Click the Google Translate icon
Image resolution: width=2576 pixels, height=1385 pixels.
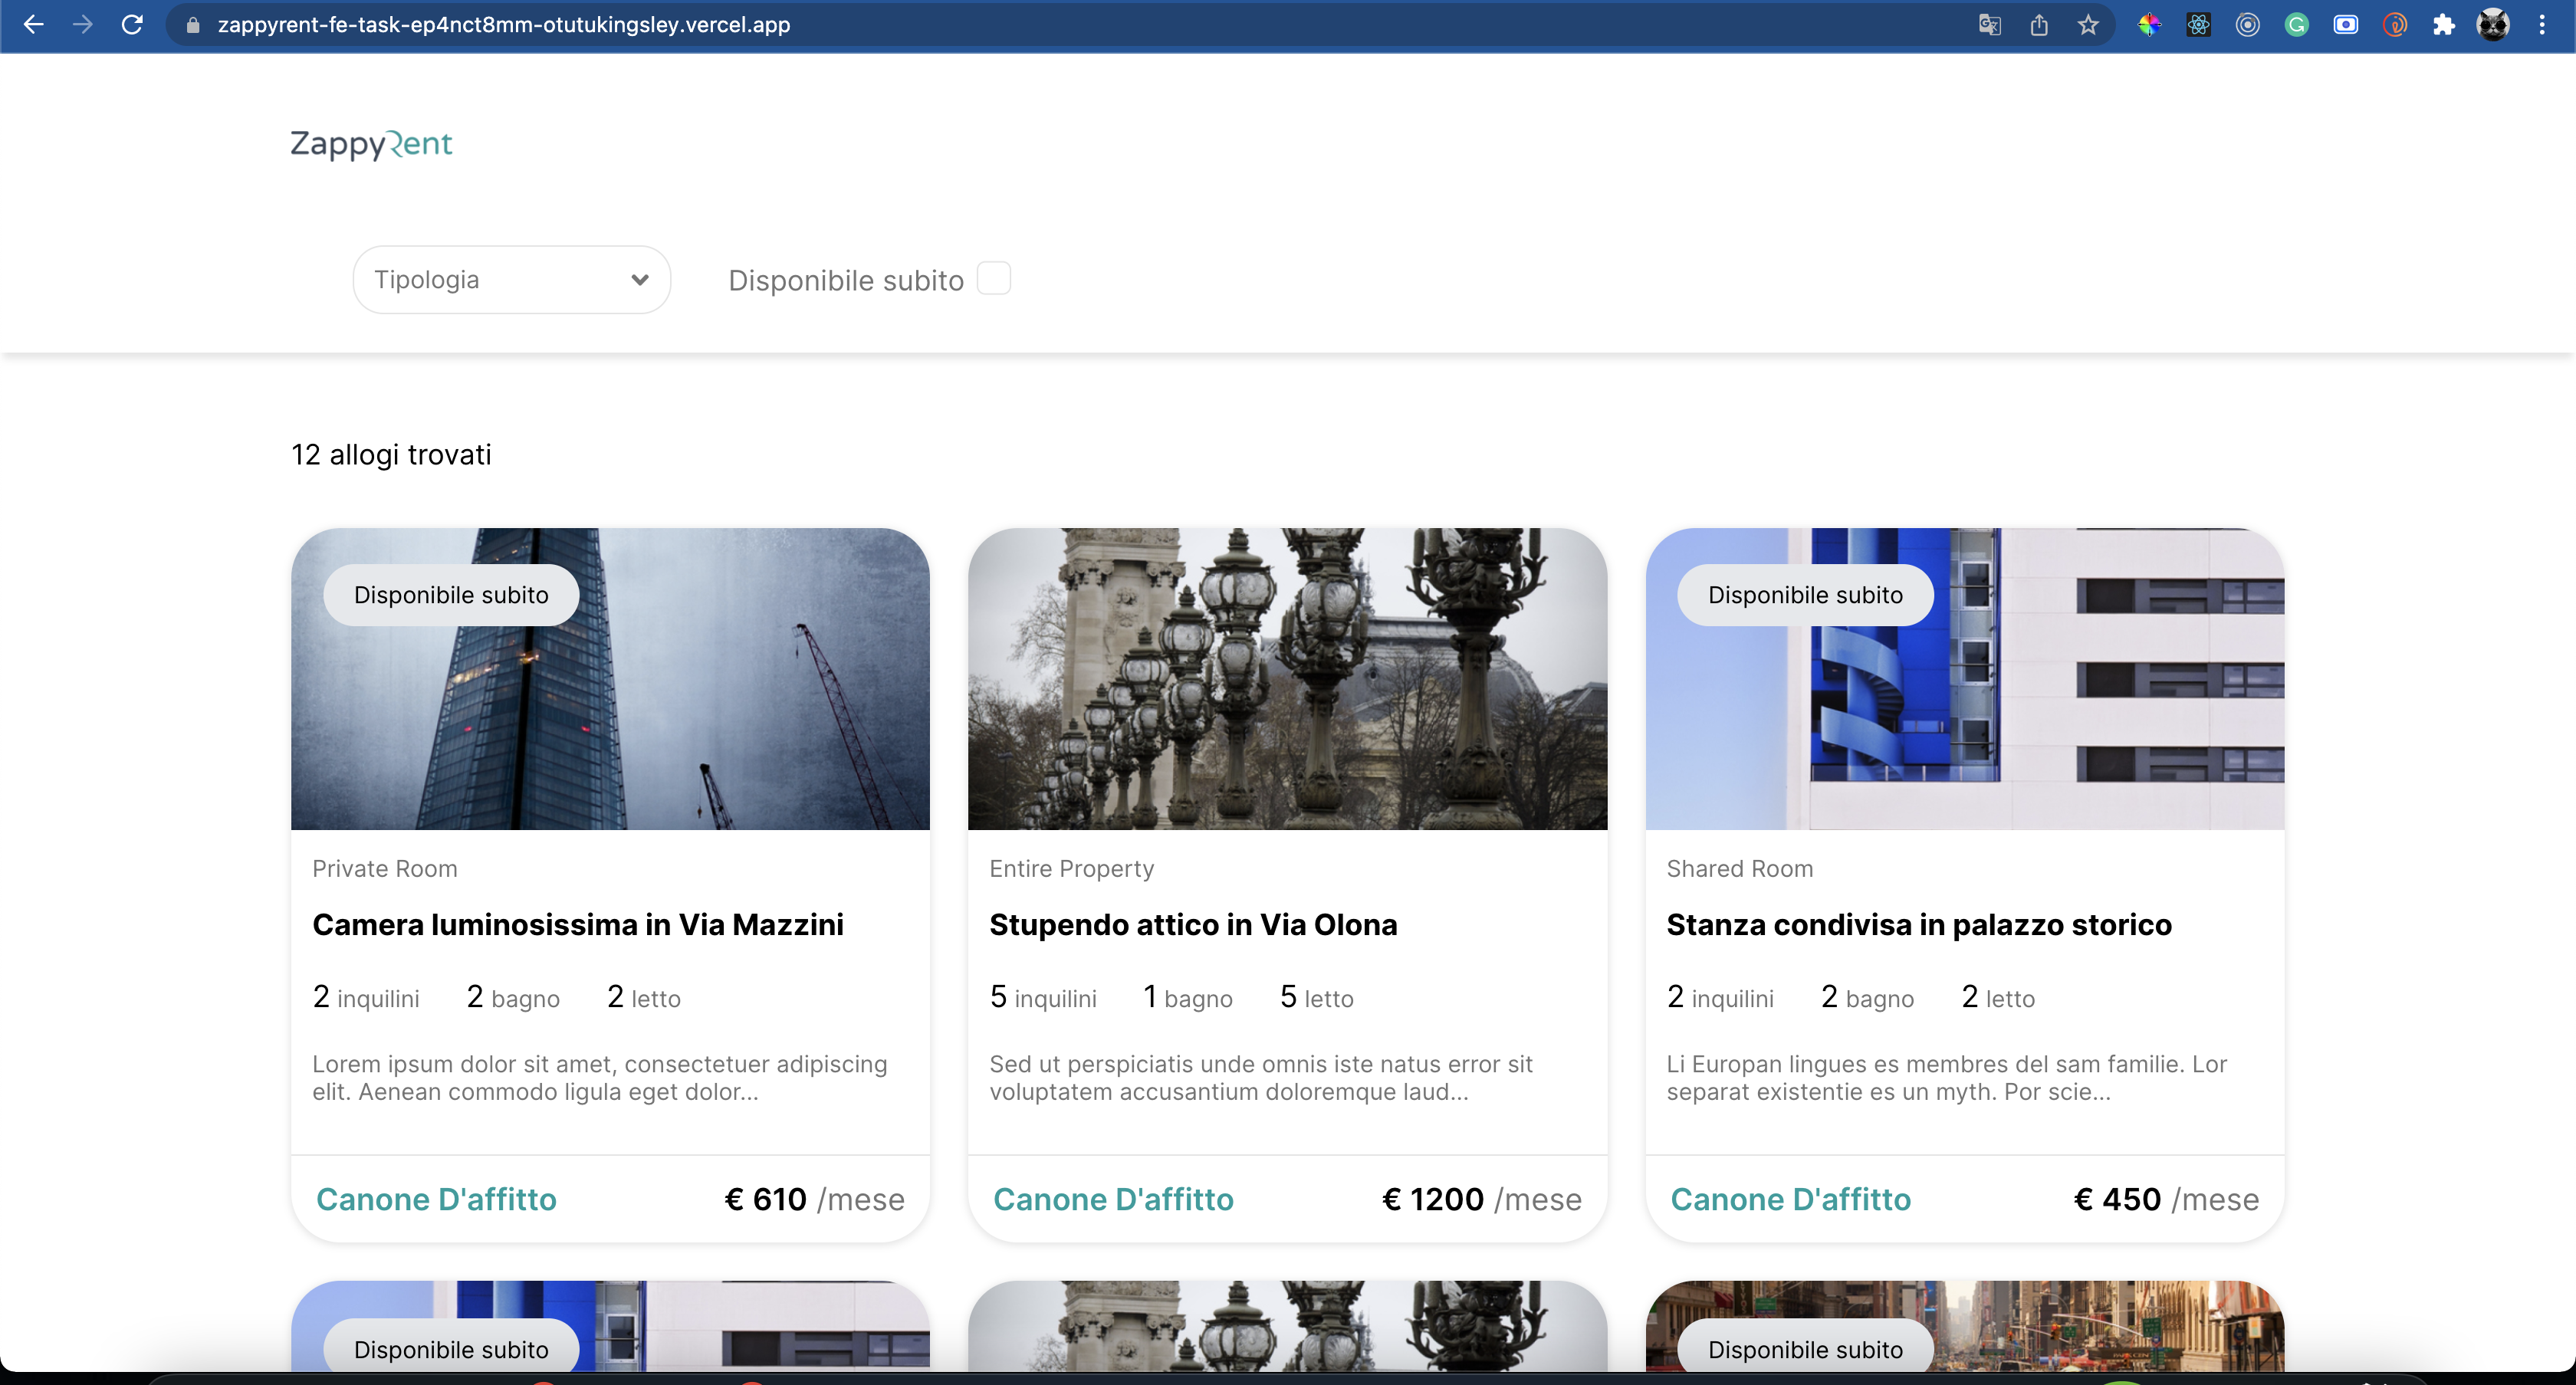1989,25
